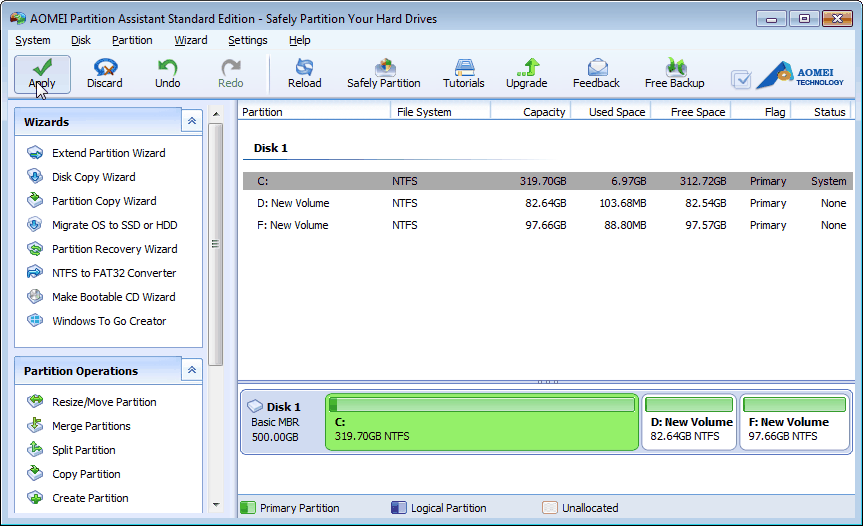Toggle the checkmark icon beside AOMEI logo
This screenshot has height=526, width=863.
[741, 80]
